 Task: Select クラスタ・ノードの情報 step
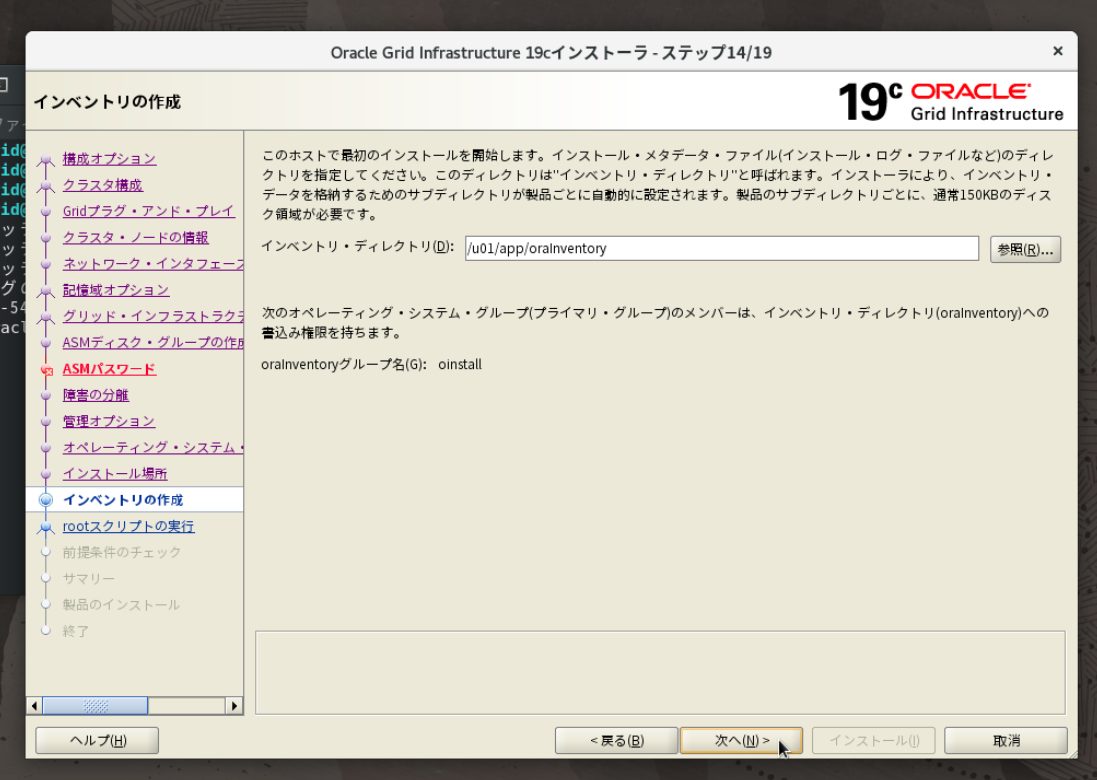pyautogui.click(x=136, y=238)
